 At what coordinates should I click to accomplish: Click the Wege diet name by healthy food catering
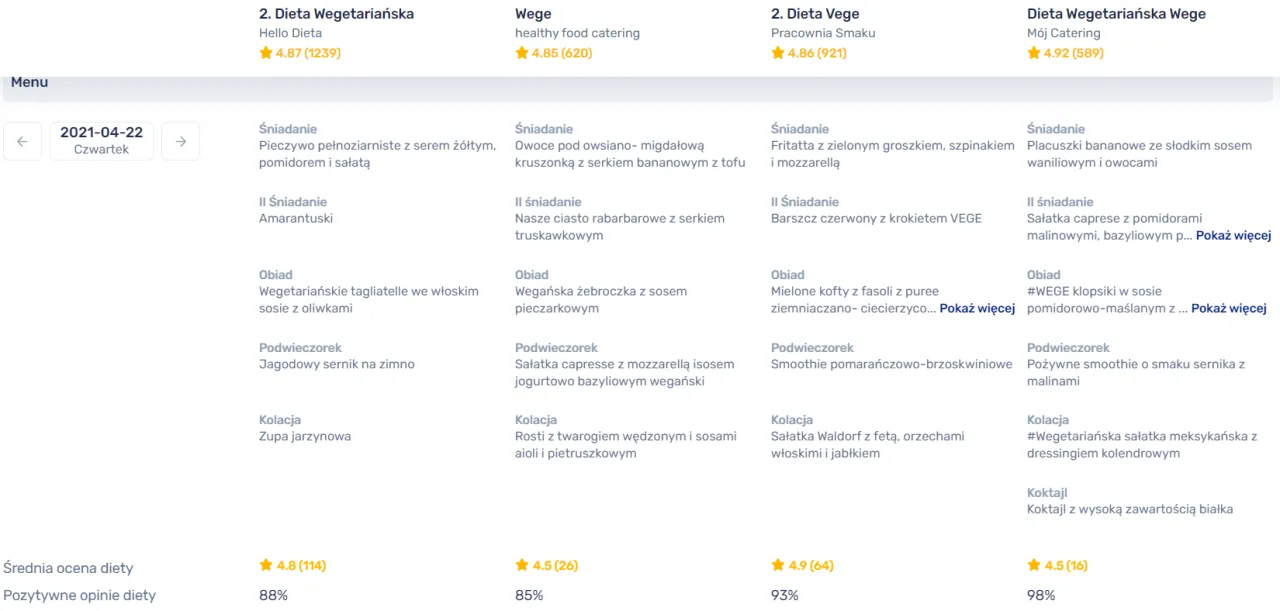[x=532, y=13]
